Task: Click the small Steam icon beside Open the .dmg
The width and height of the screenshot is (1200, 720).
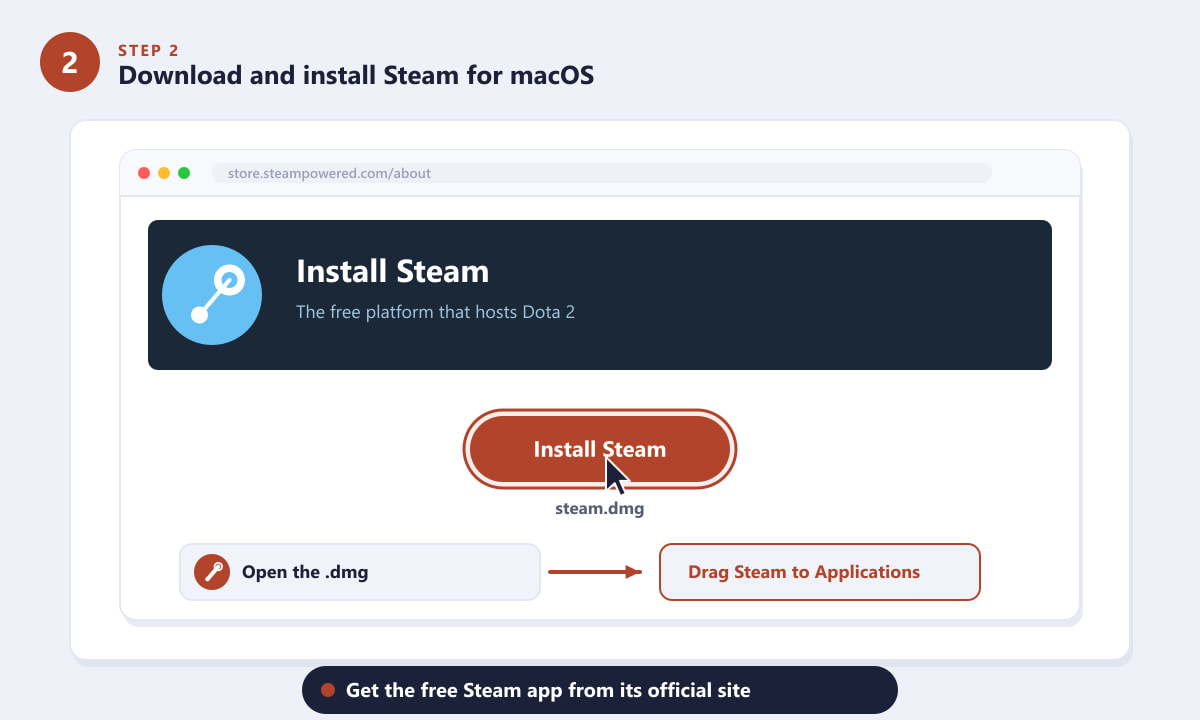Action: coord(212,572)
